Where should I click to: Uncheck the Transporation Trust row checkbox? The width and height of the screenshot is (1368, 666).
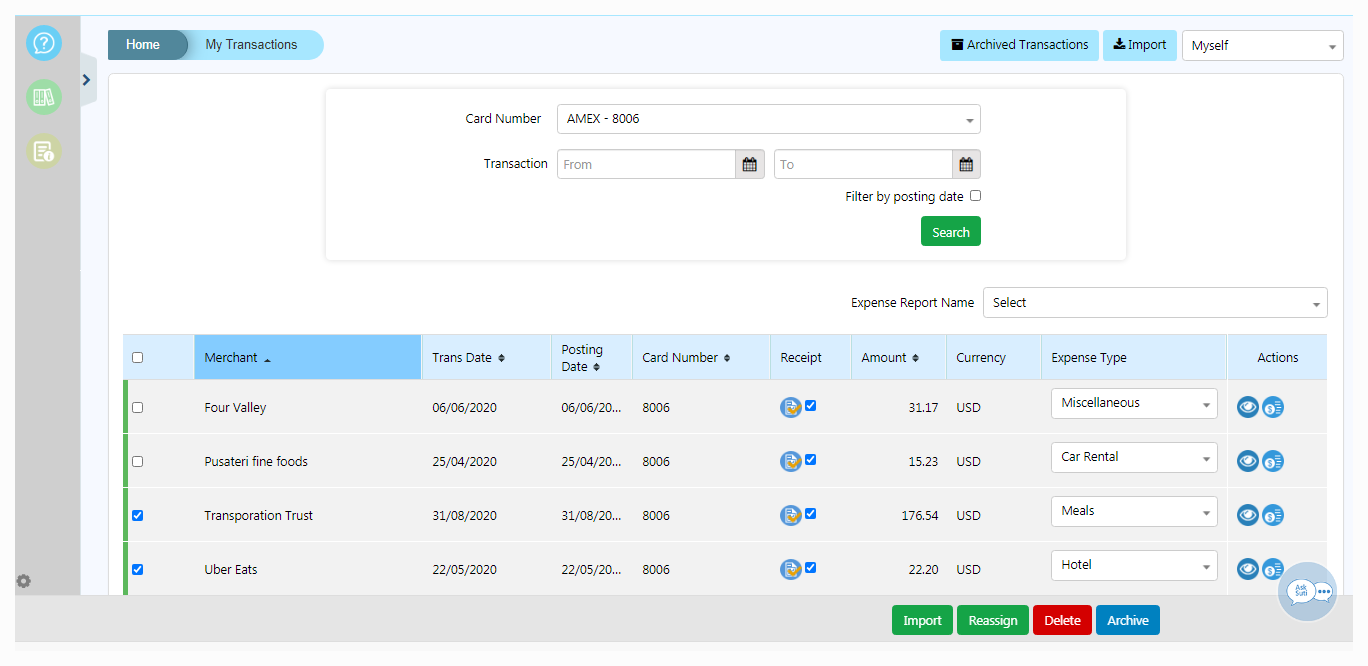coord(138,515)
